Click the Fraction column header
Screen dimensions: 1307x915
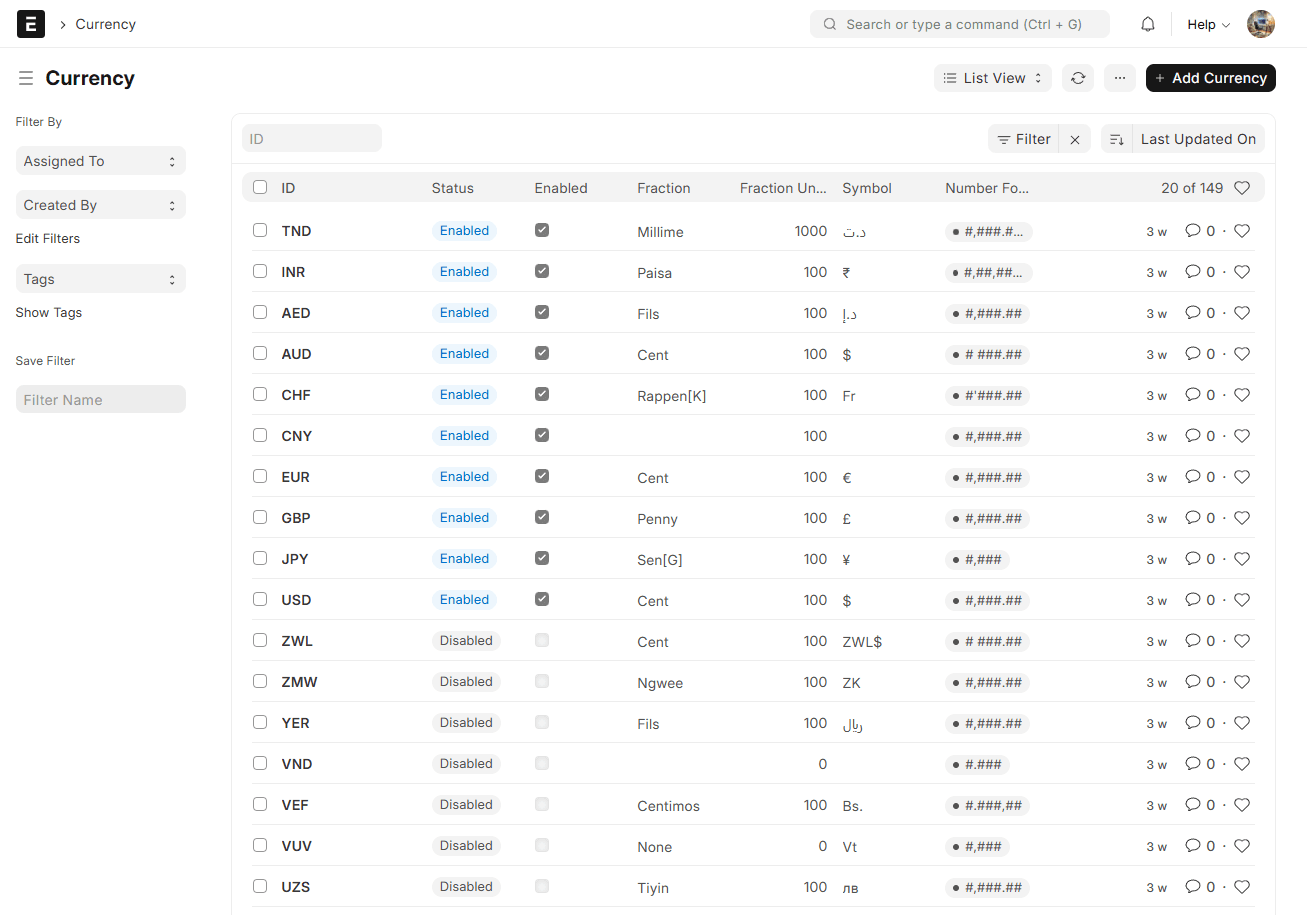[x=664, y=188]
